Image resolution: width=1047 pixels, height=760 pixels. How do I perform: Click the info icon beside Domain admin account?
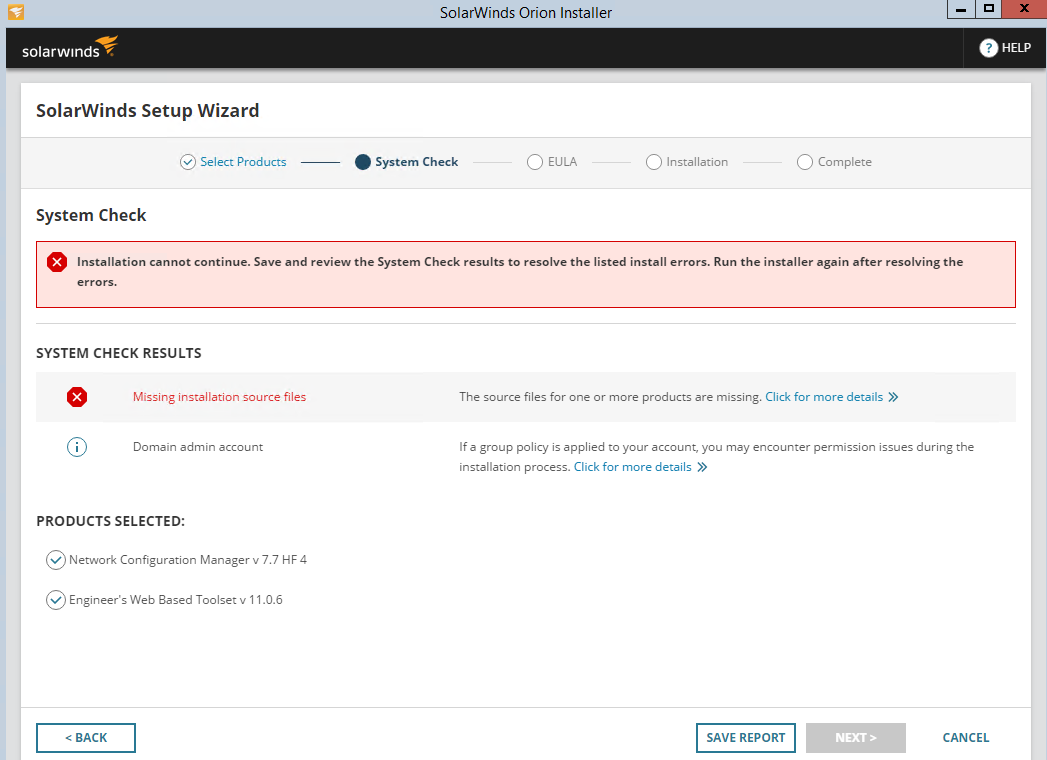click(77, 447)
